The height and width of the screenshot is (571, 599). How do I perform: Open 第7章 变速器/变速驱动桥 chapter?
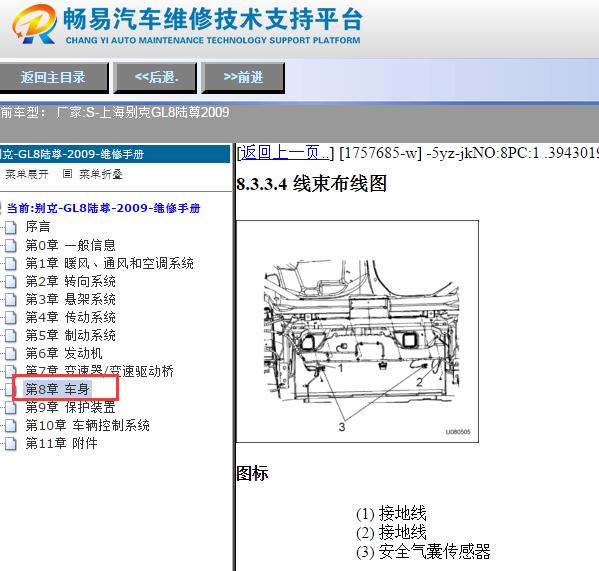pyautogui.click(x=99, y=370)
